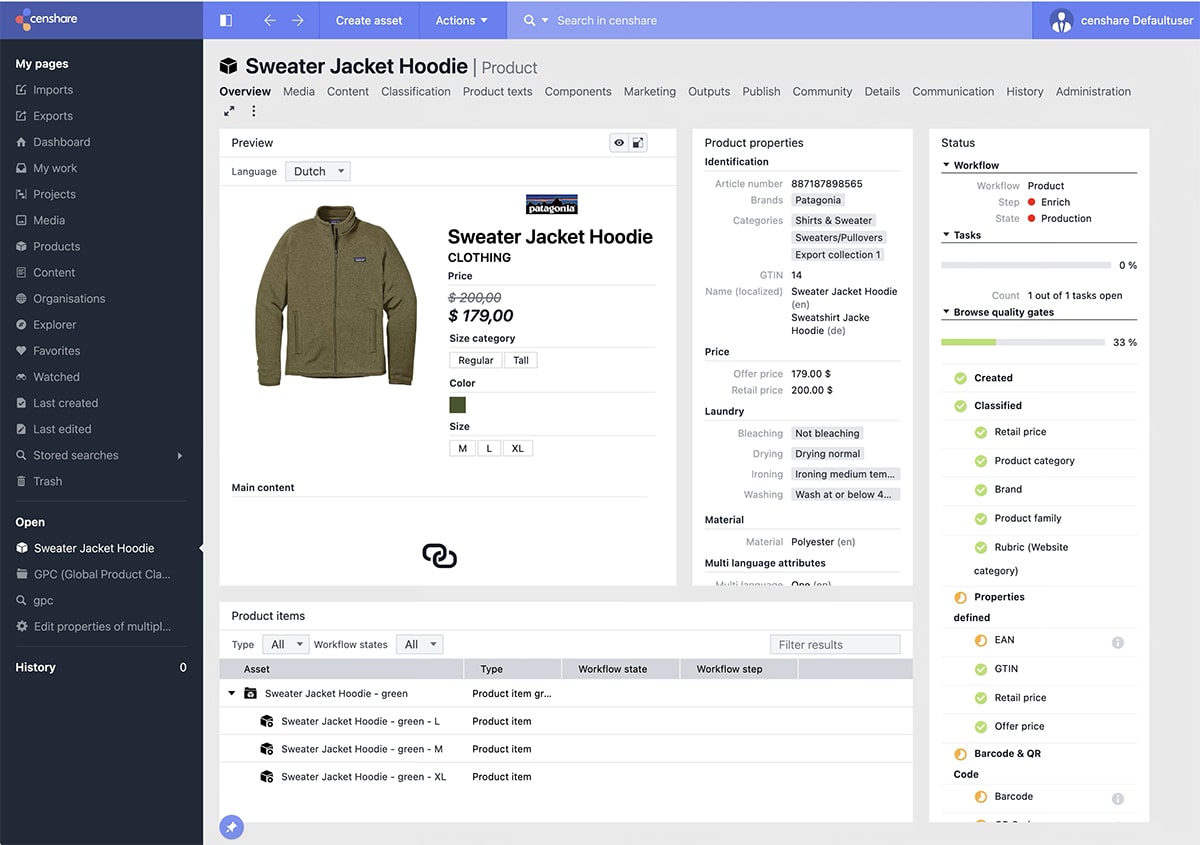Expand the Stored searches submenu arrow
Screen dimensions: 1200x845
(x=180, y=456)
